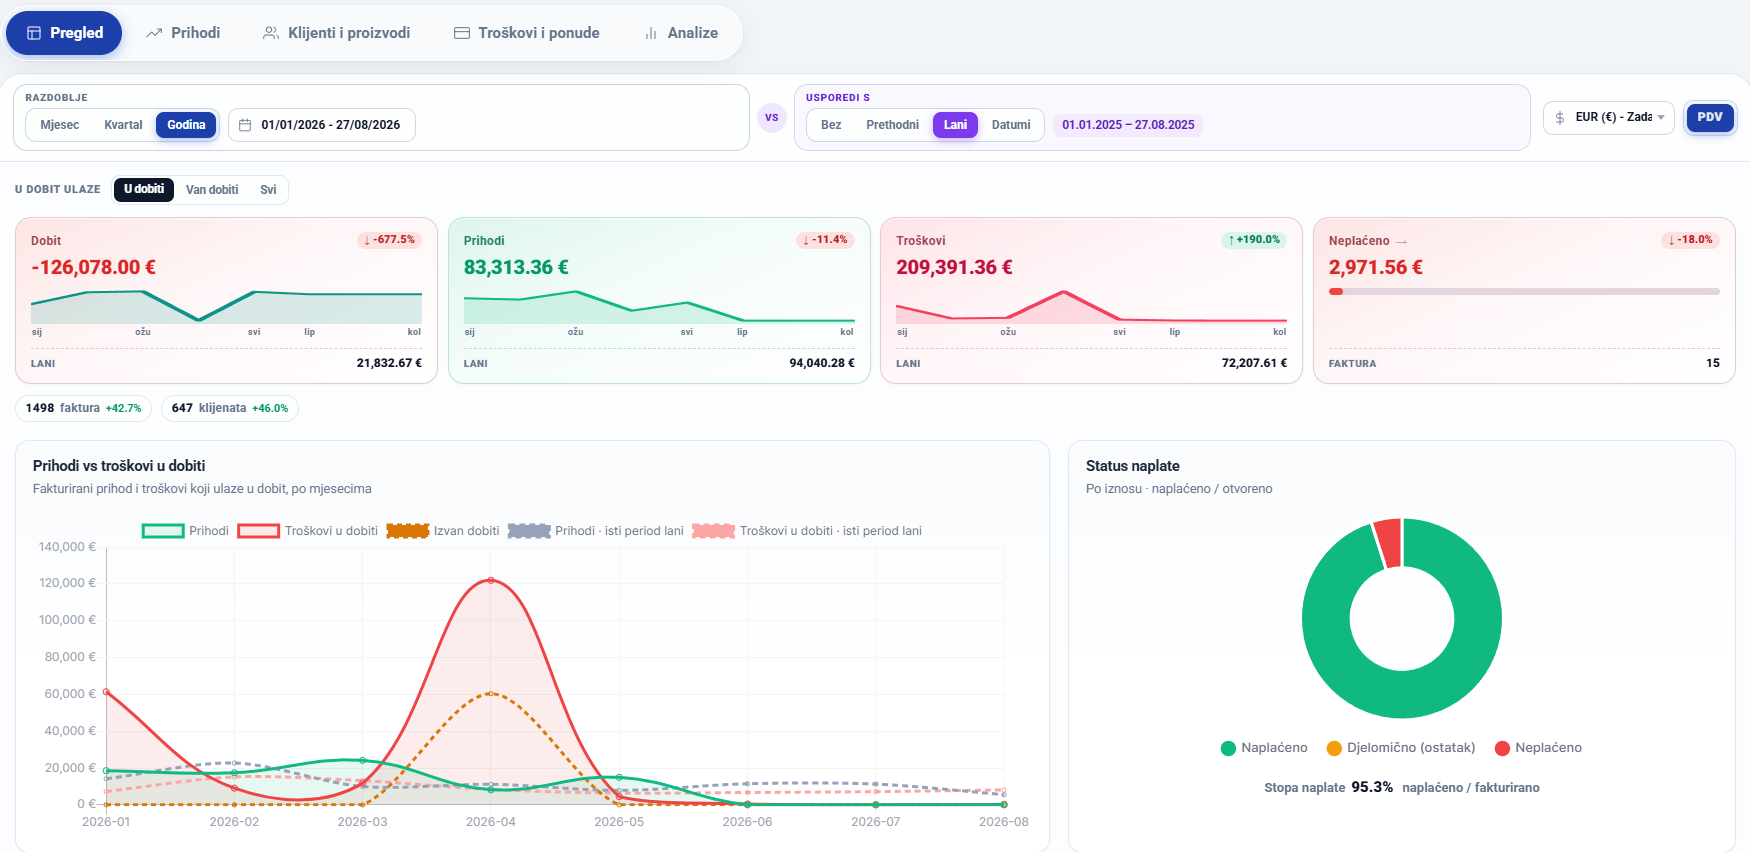This screenshot has height=852, width=1750.
Task: Click the arrow icon beside Neplaćeno
Action: (1402, 242)
